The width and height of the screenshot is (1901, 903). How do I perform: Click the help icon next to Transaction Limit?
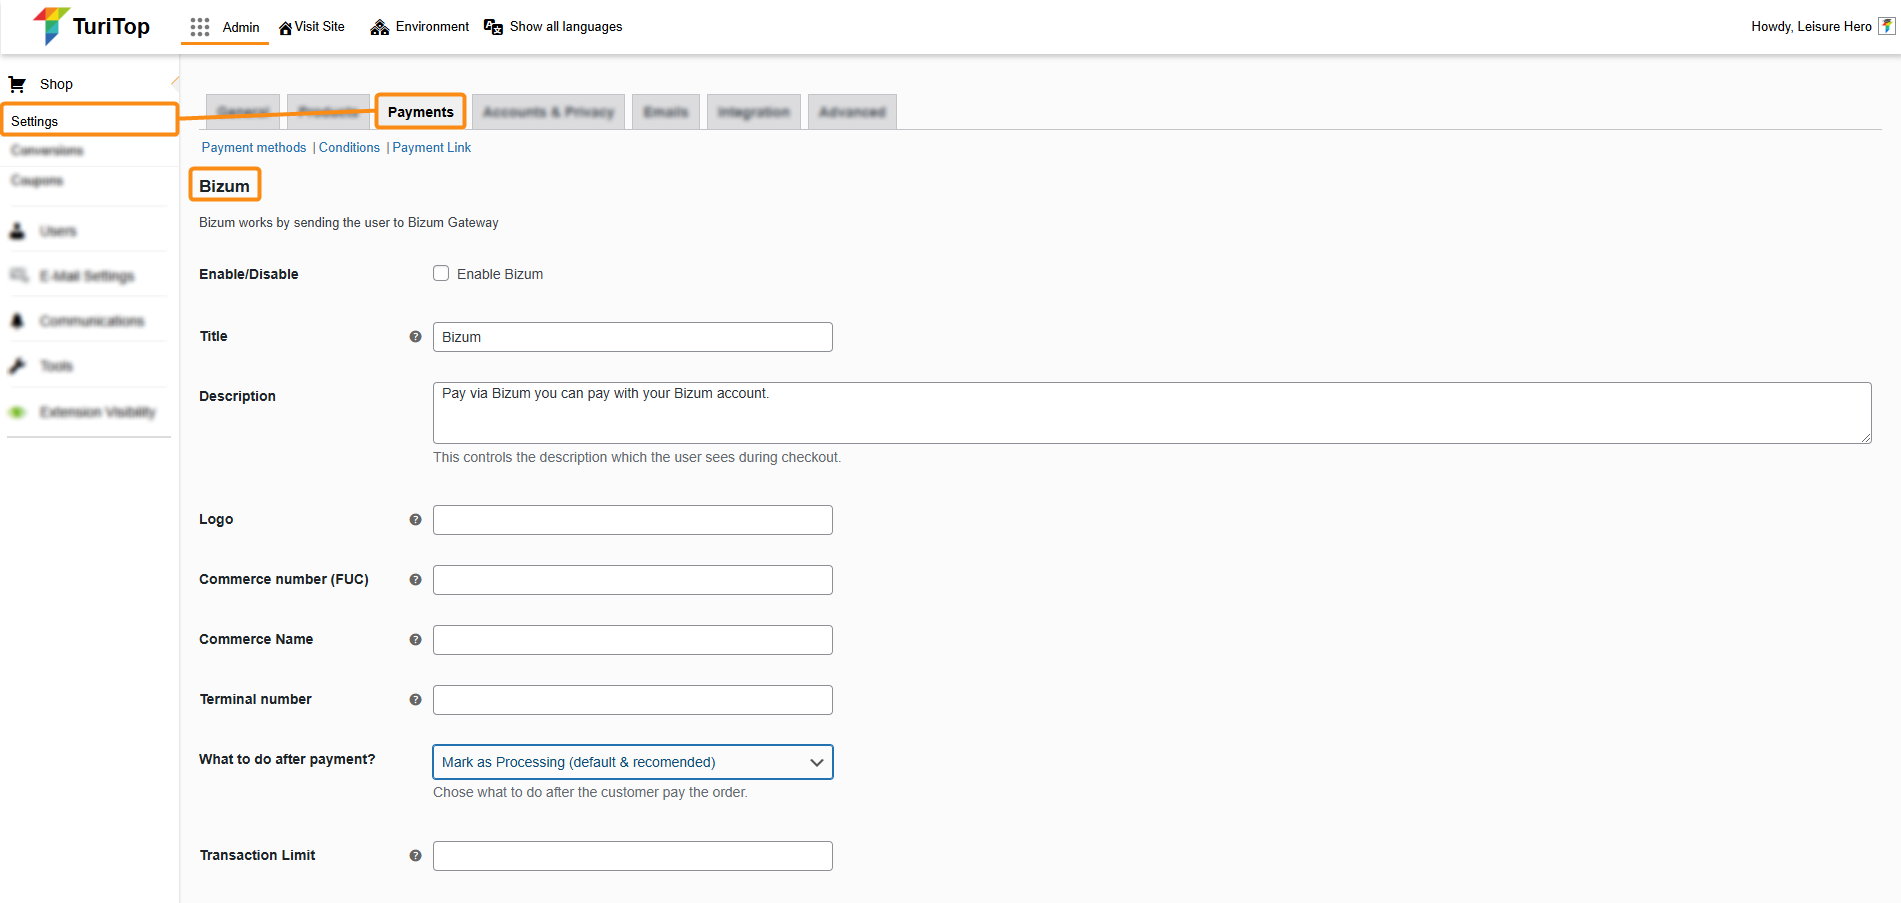click(415, 856)
